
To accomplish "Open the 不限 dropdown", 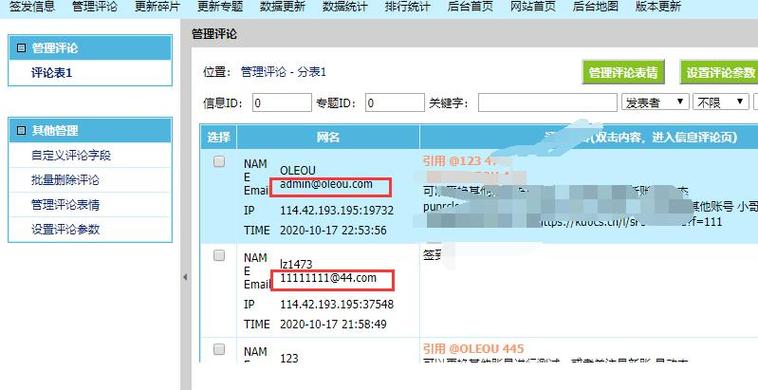I will point(720,102).
